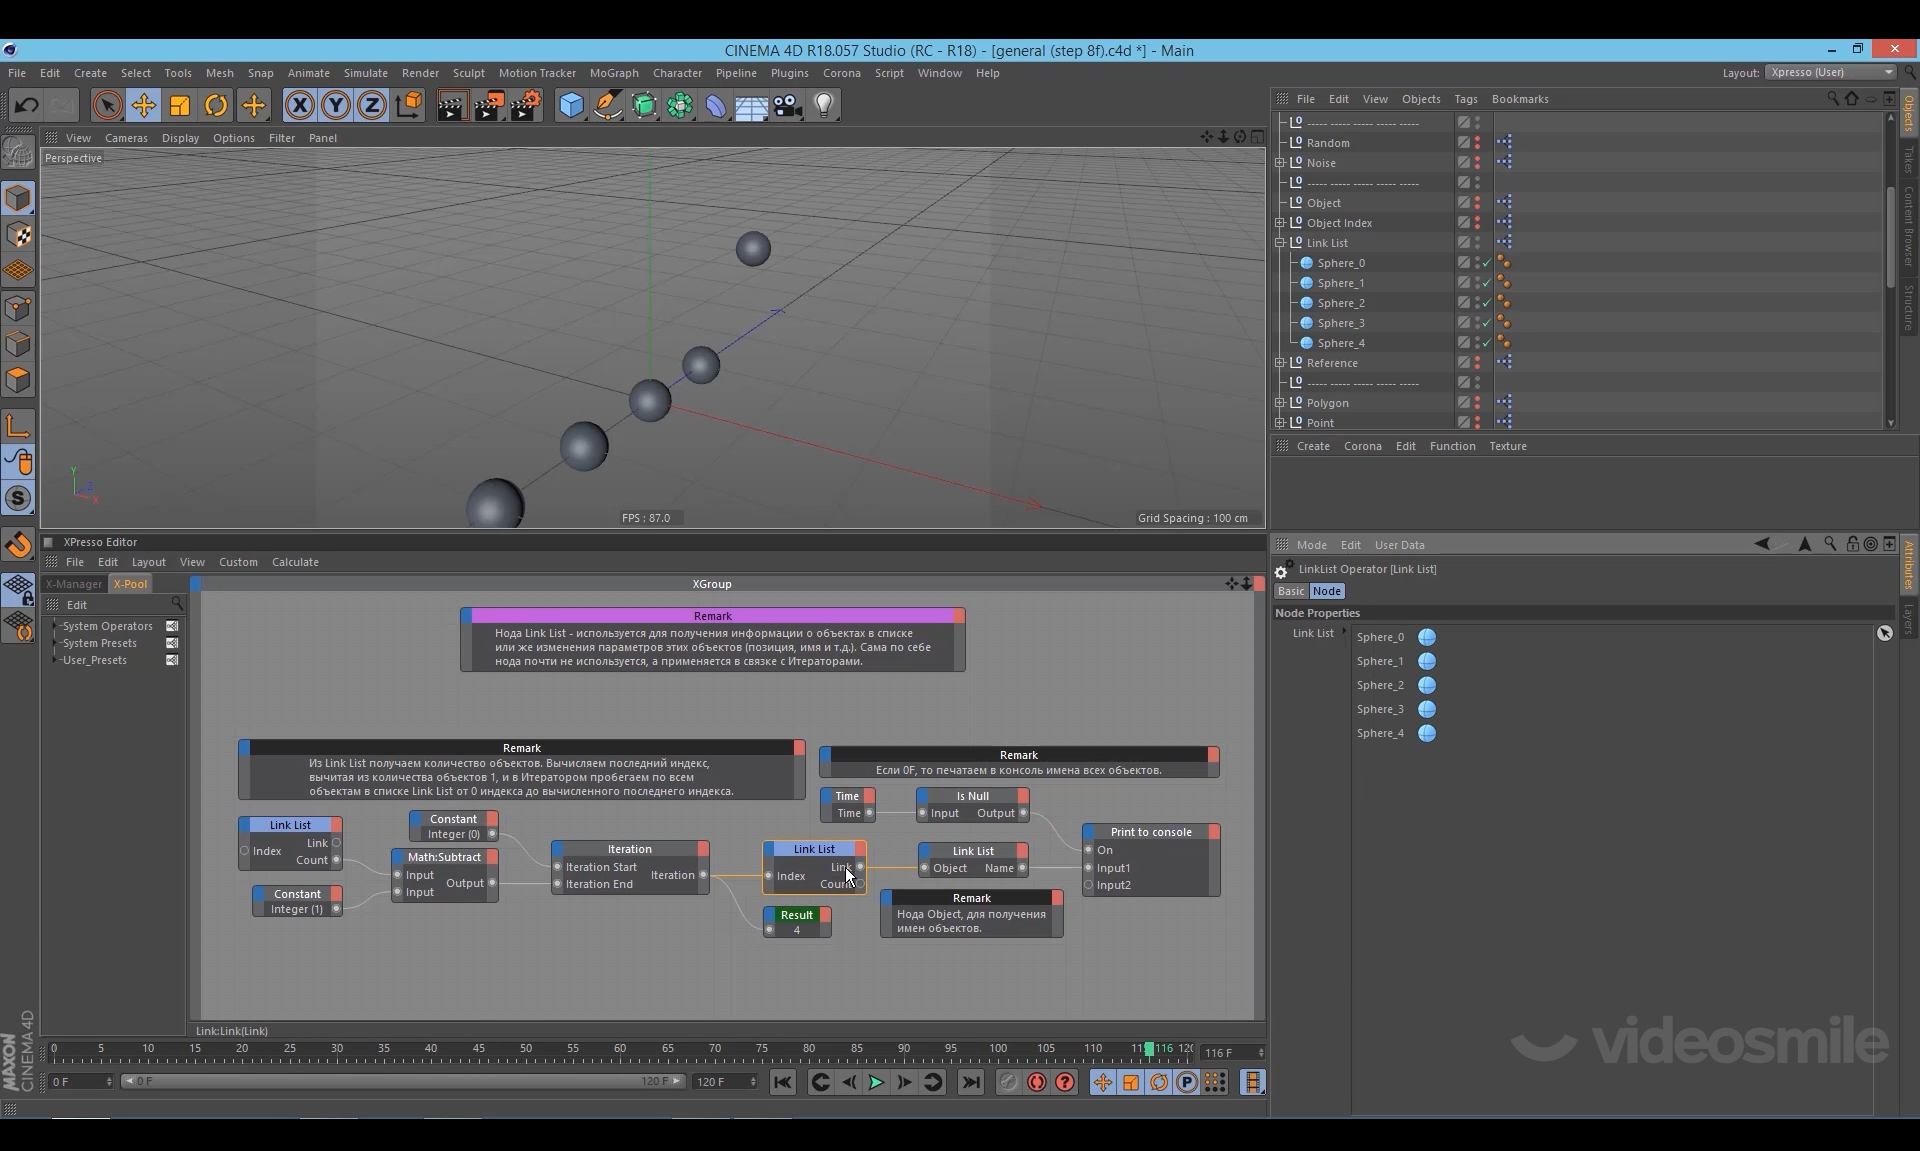The image size is (1920, 1151).
Task: Open the MoGraph menu
Action: 614,73
